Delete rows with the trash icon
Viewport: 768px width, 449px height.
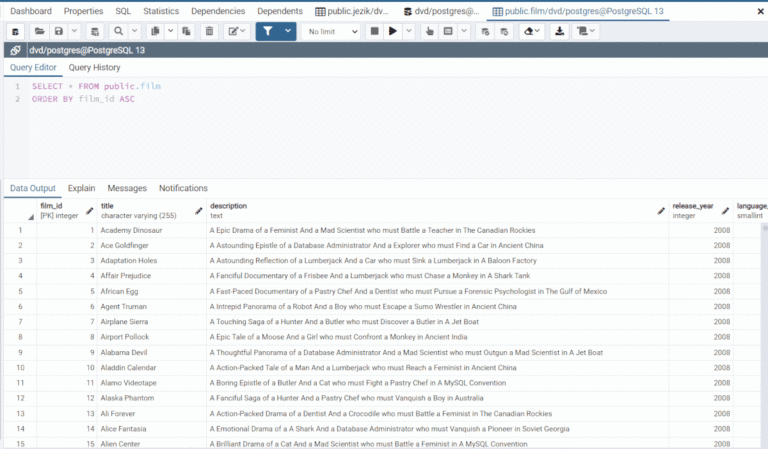[x=209, y=32]
